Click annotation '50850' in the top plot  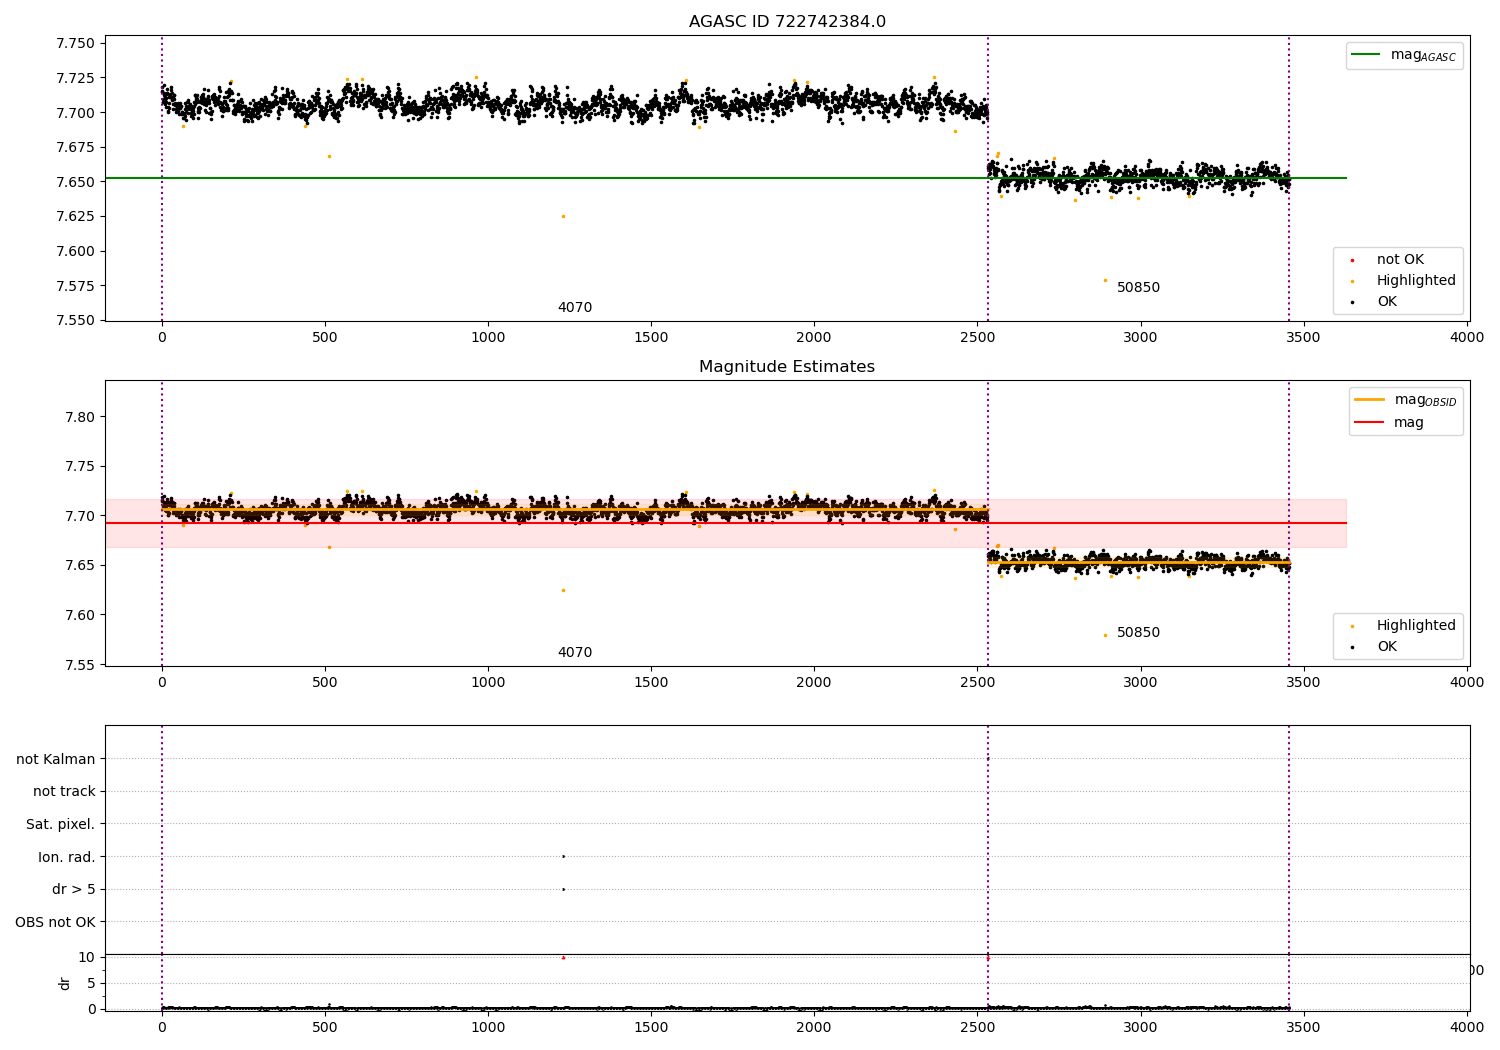[1138, 288]
